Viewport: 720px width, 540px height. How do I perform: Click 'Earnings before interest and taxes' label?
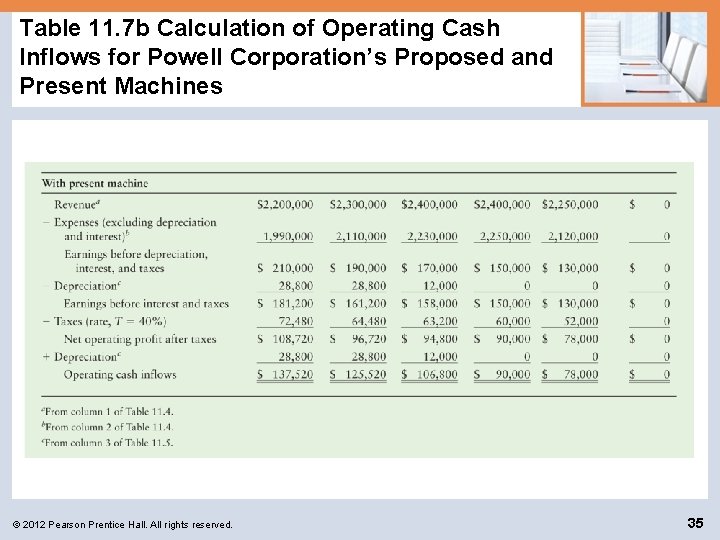pos(146,304)
